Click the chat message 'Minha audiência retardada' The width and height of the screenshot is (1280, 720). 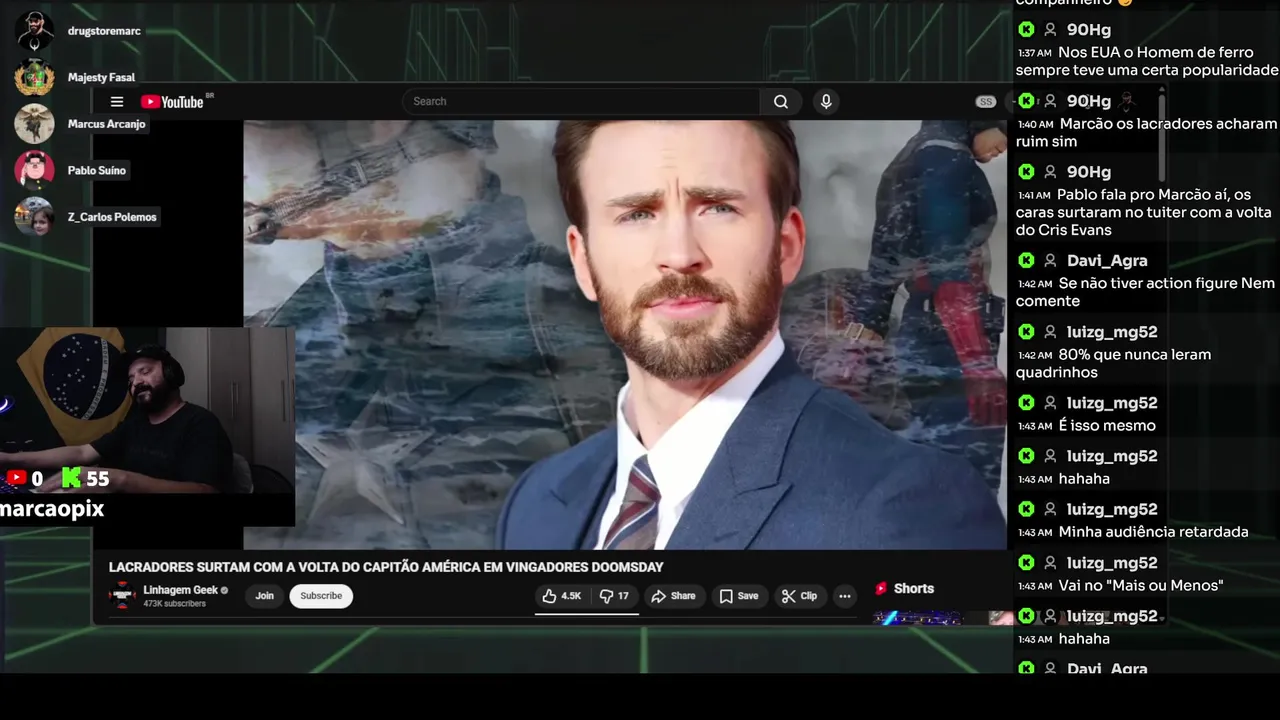pyautogui.click(x=1153, y=532)
